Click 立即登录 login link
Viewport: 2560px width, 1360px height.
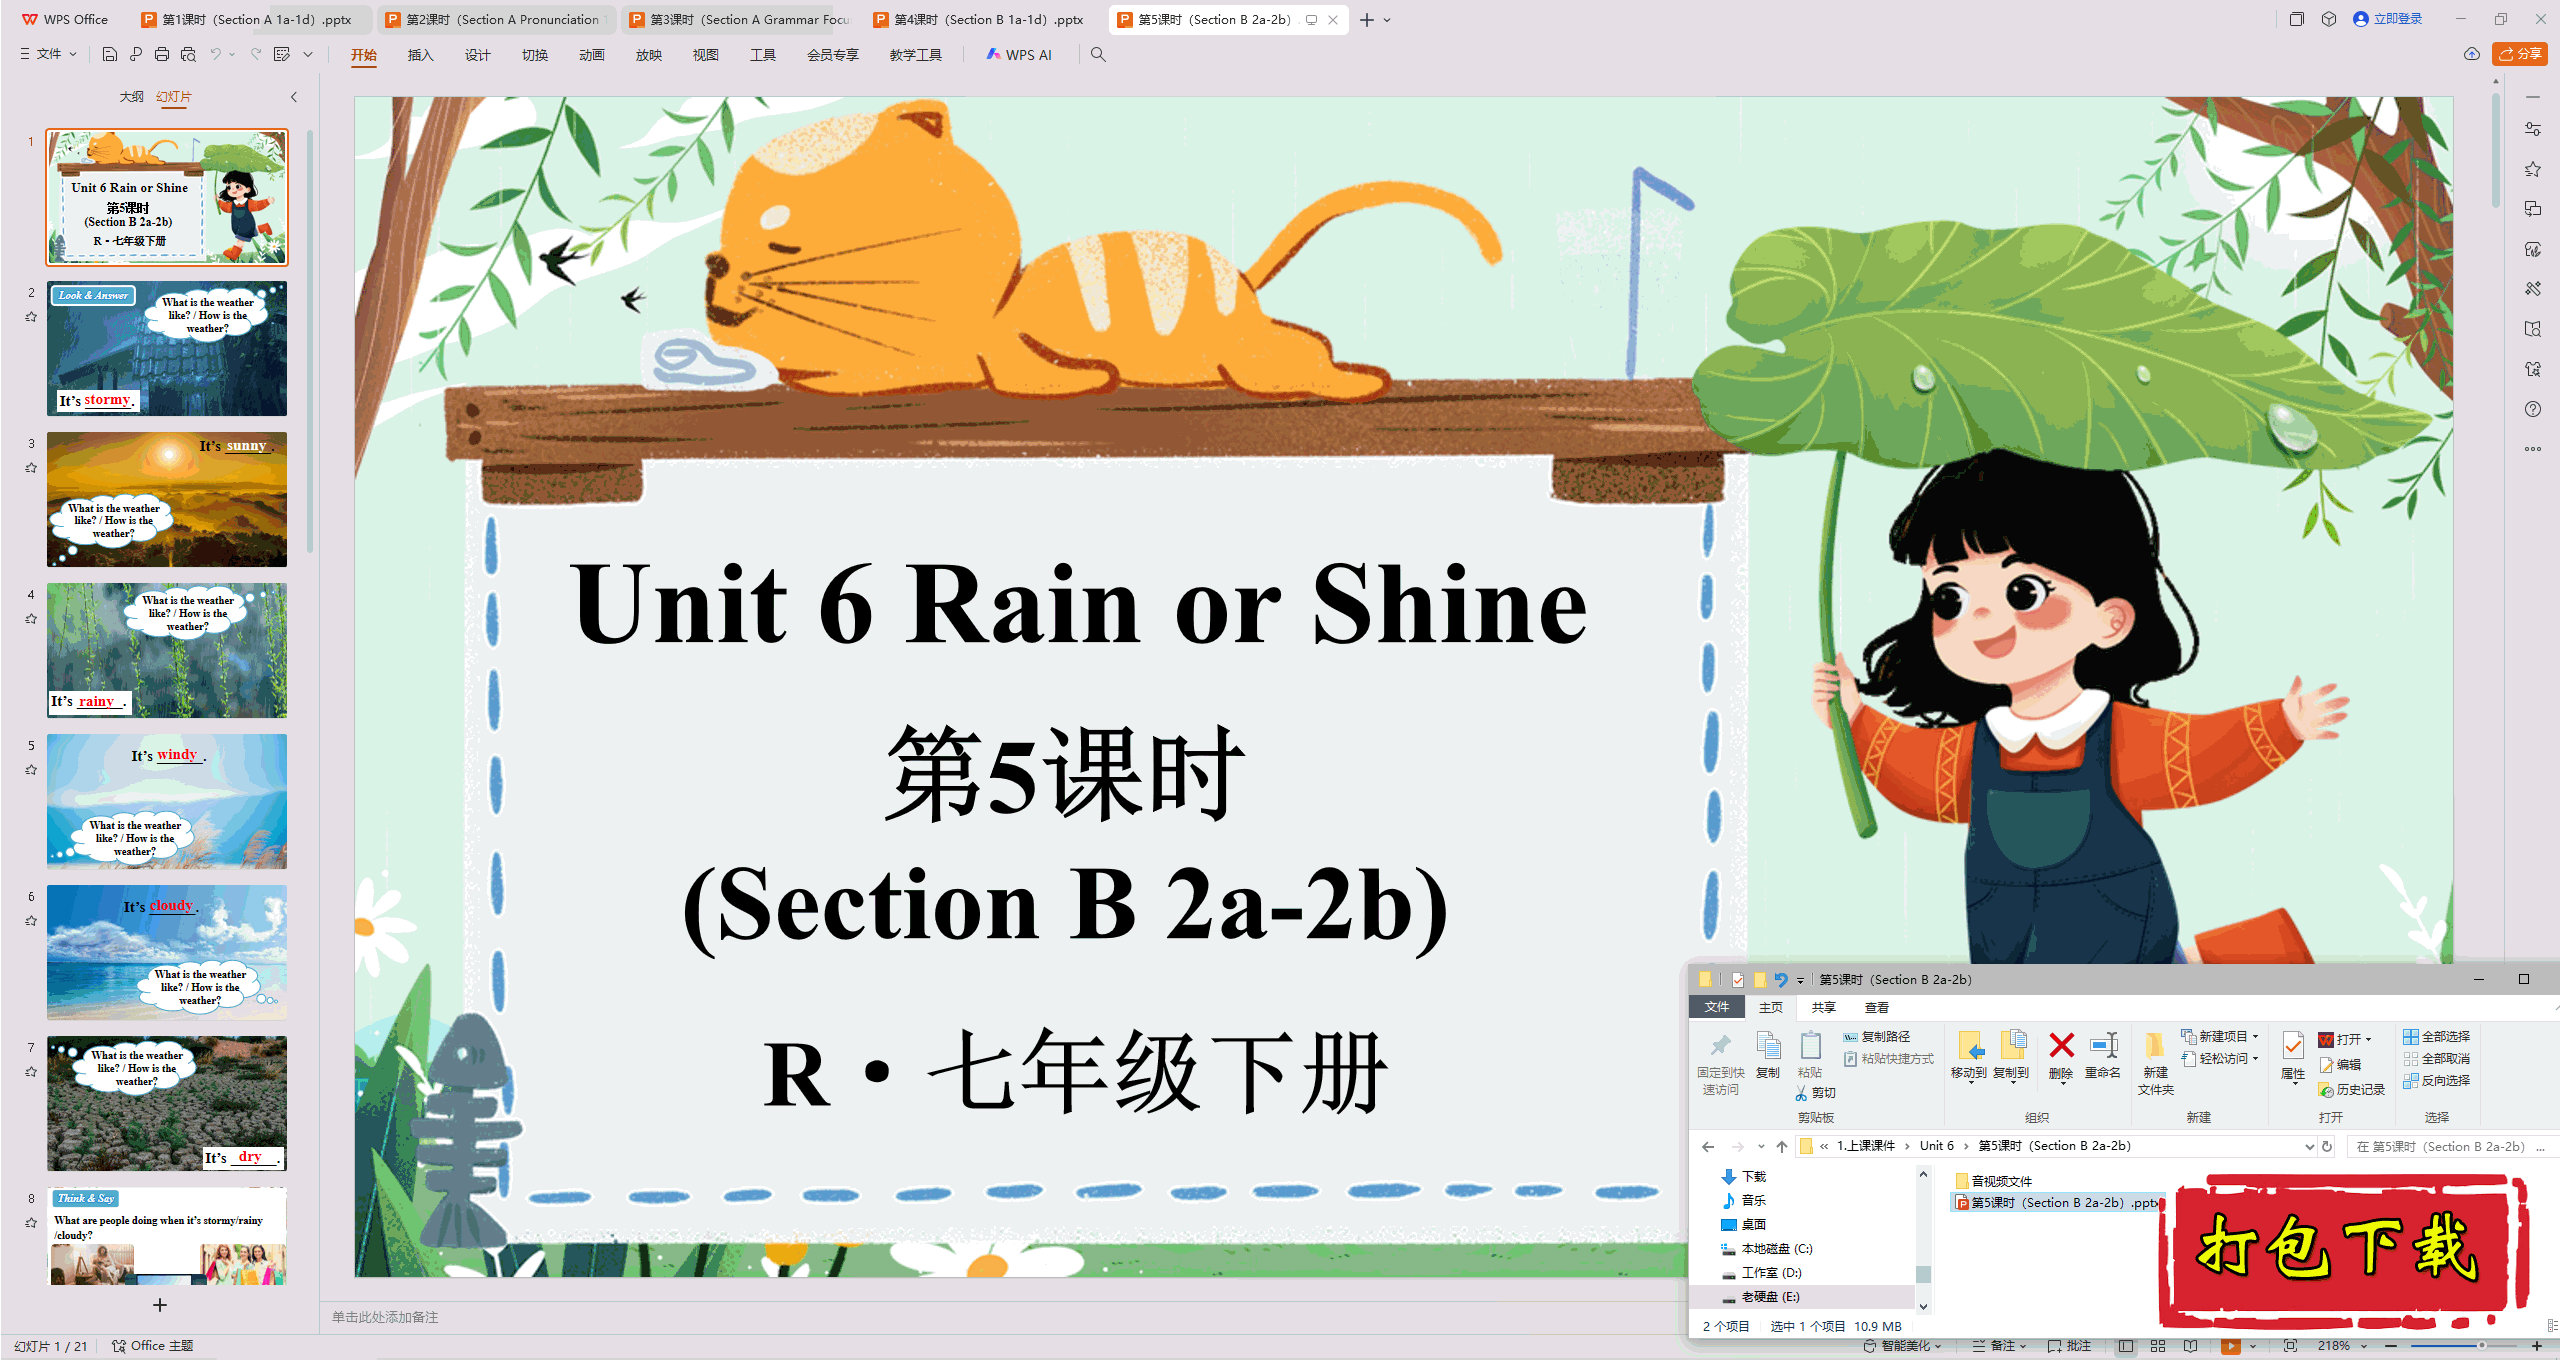pos(2388,19)
